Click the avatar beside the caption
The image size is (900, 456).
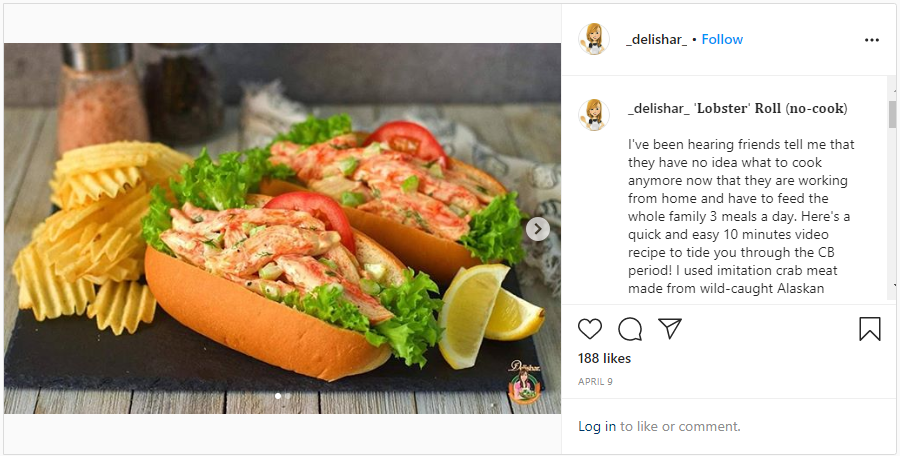[594, 114]
